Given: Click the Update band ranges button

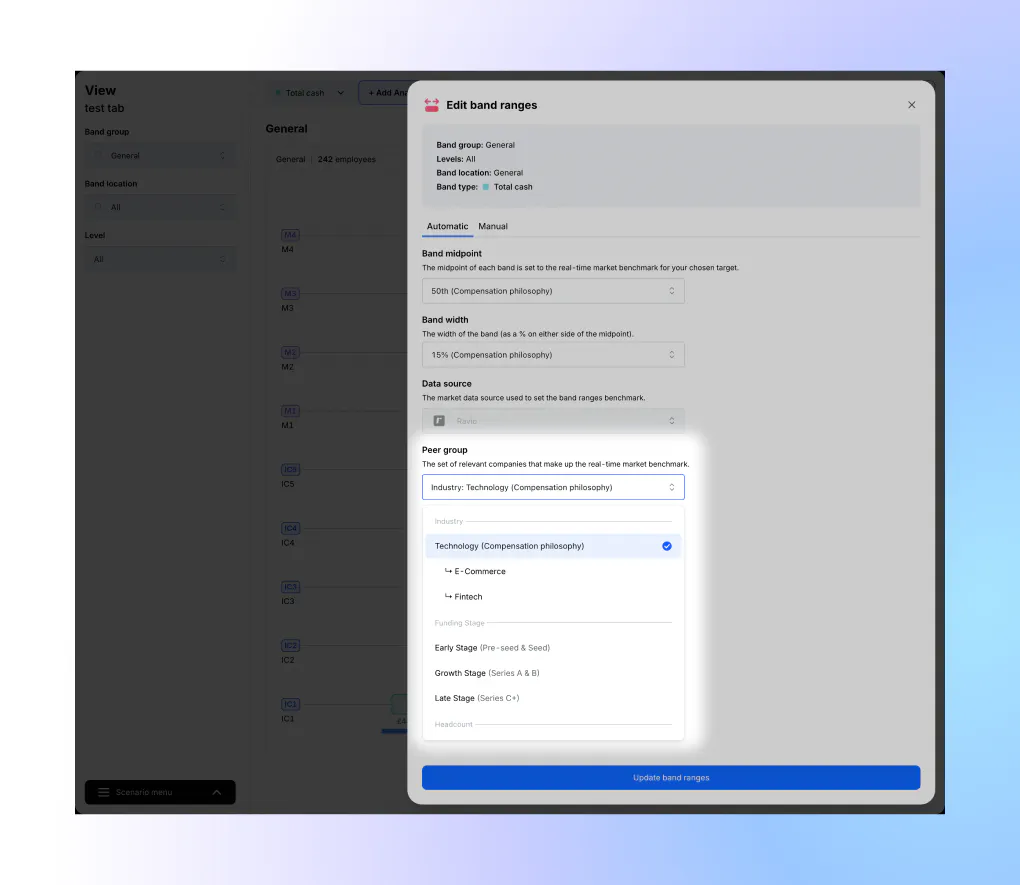Looking at the screenshot, I should coord(671,778).
